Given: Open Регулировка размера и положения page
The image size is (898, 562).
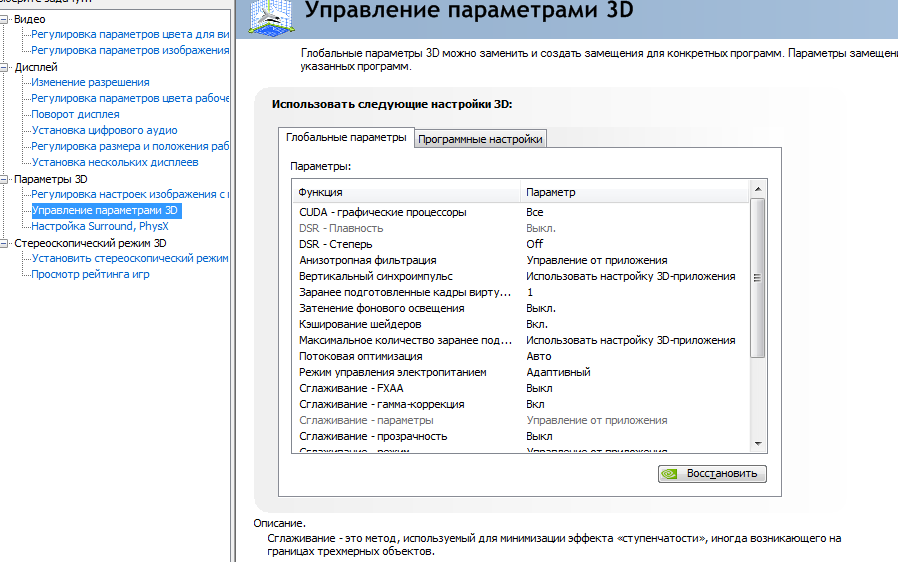Looking at the screenshot, I should 130,147.
